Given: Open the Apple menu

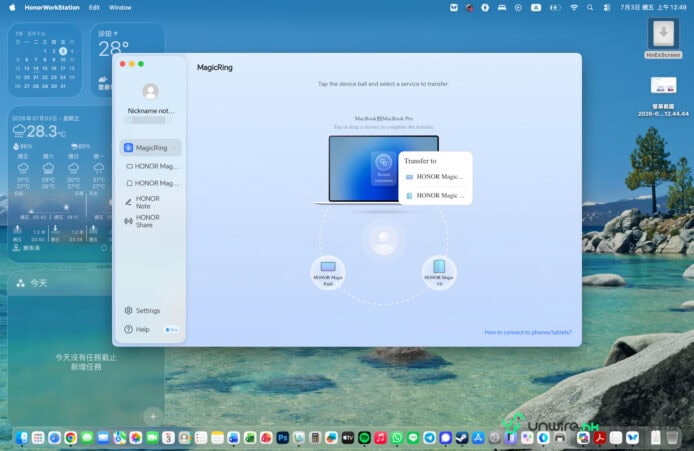Looking at the screenshot, I should click(12, 8).
